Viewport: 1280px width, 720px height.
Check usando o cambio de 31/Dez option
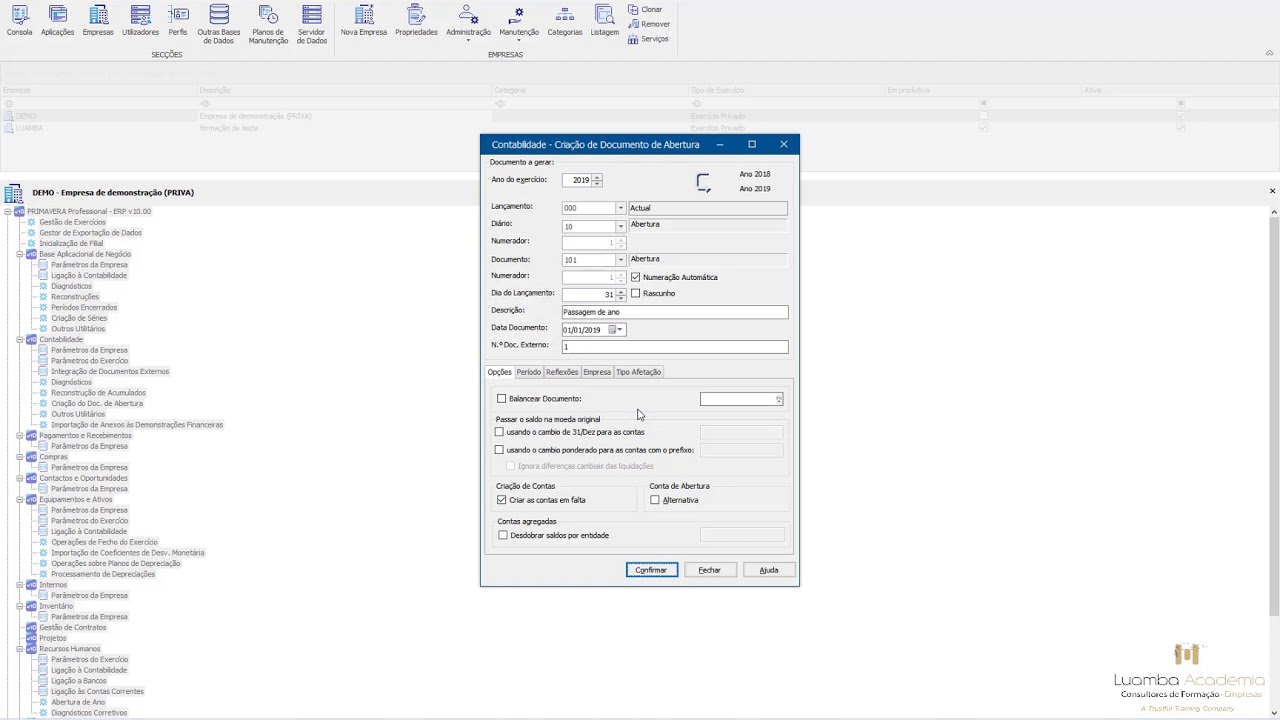pyautogui.click(x=500, y=432)
